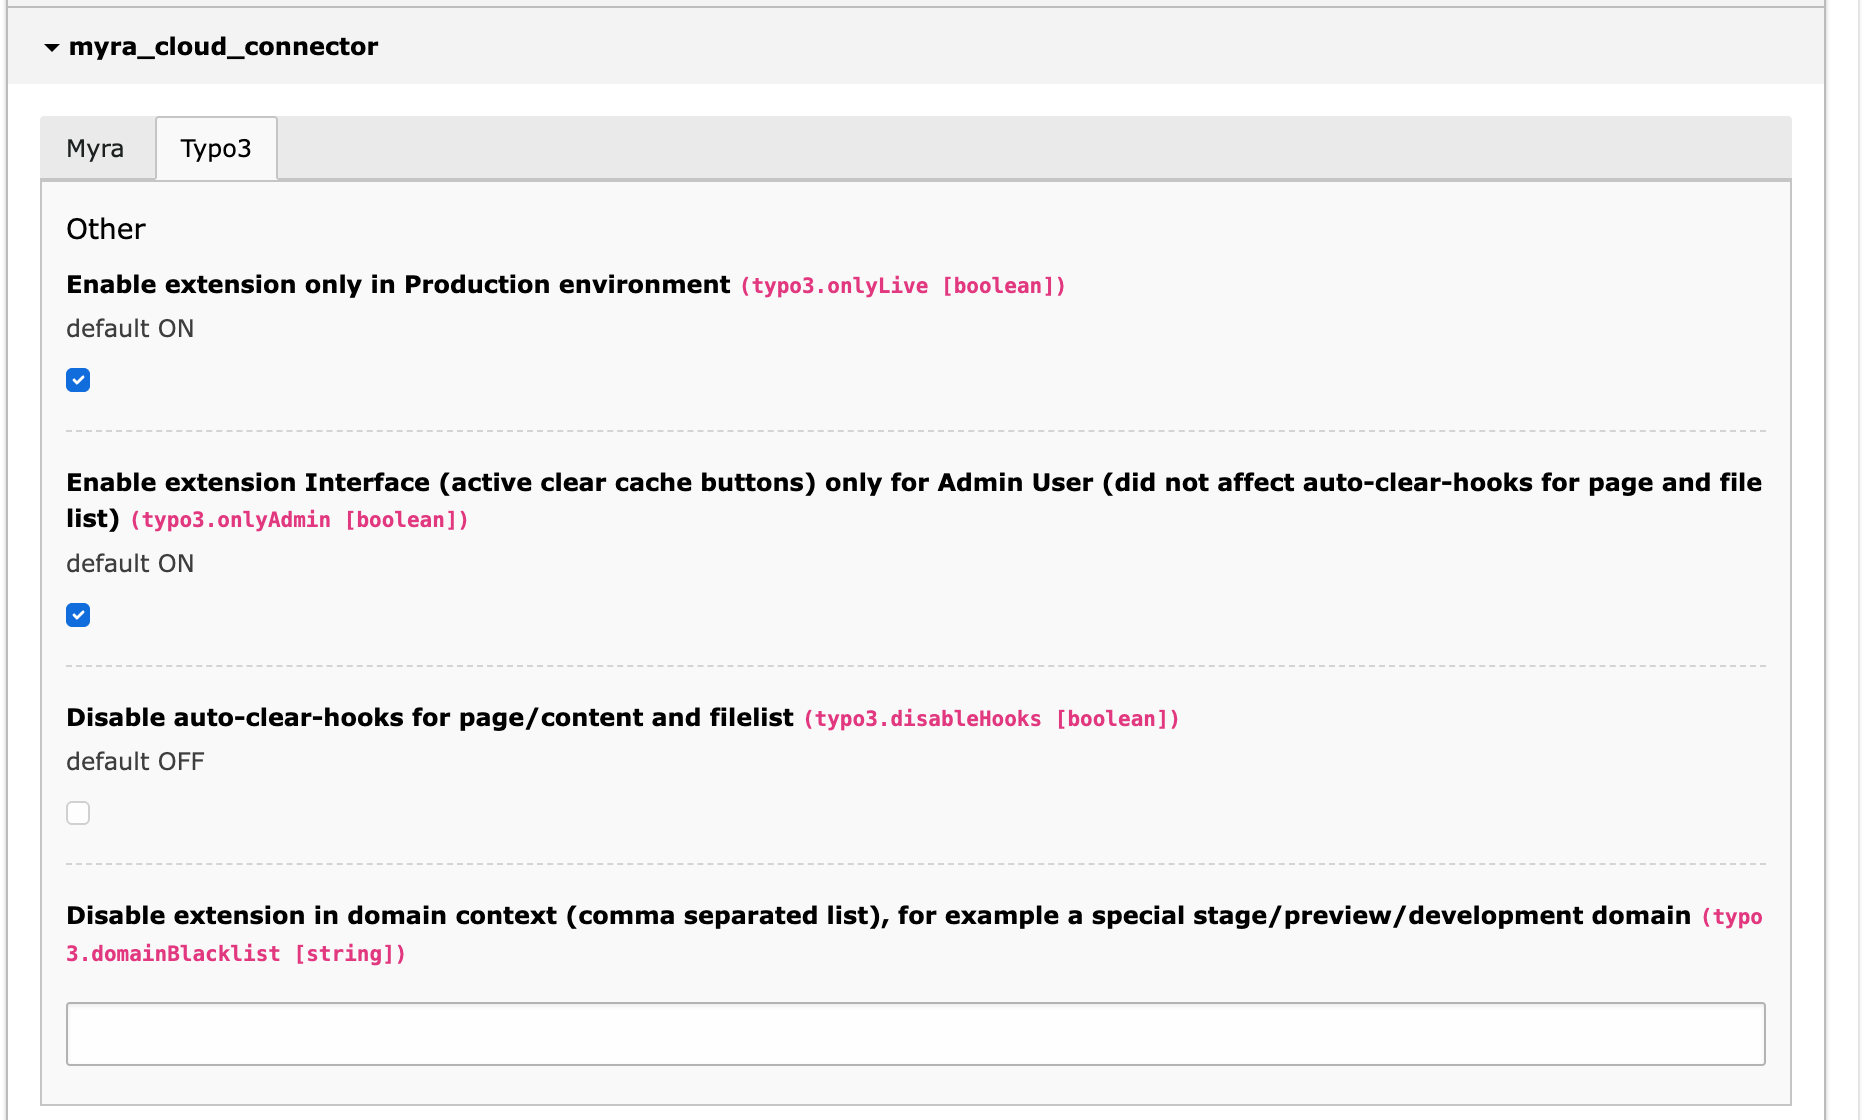Enable Disable auto-clear-hooks for page/content and filelist
1862x1120 pixels.
click(x=77, y=813)
